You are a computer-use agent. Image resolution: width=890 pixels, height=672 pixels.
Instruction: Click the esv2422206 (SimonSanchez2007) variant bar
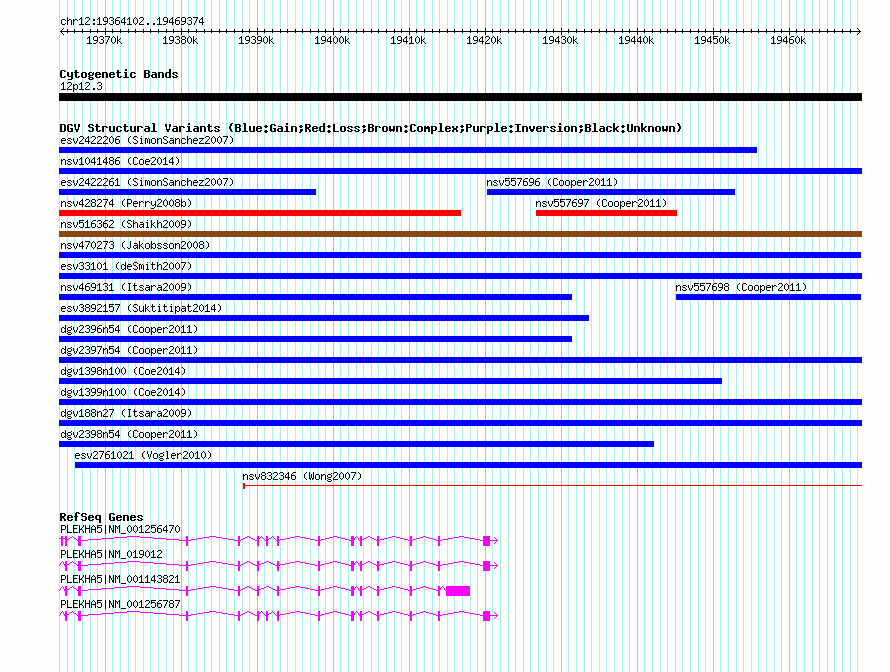408,150
